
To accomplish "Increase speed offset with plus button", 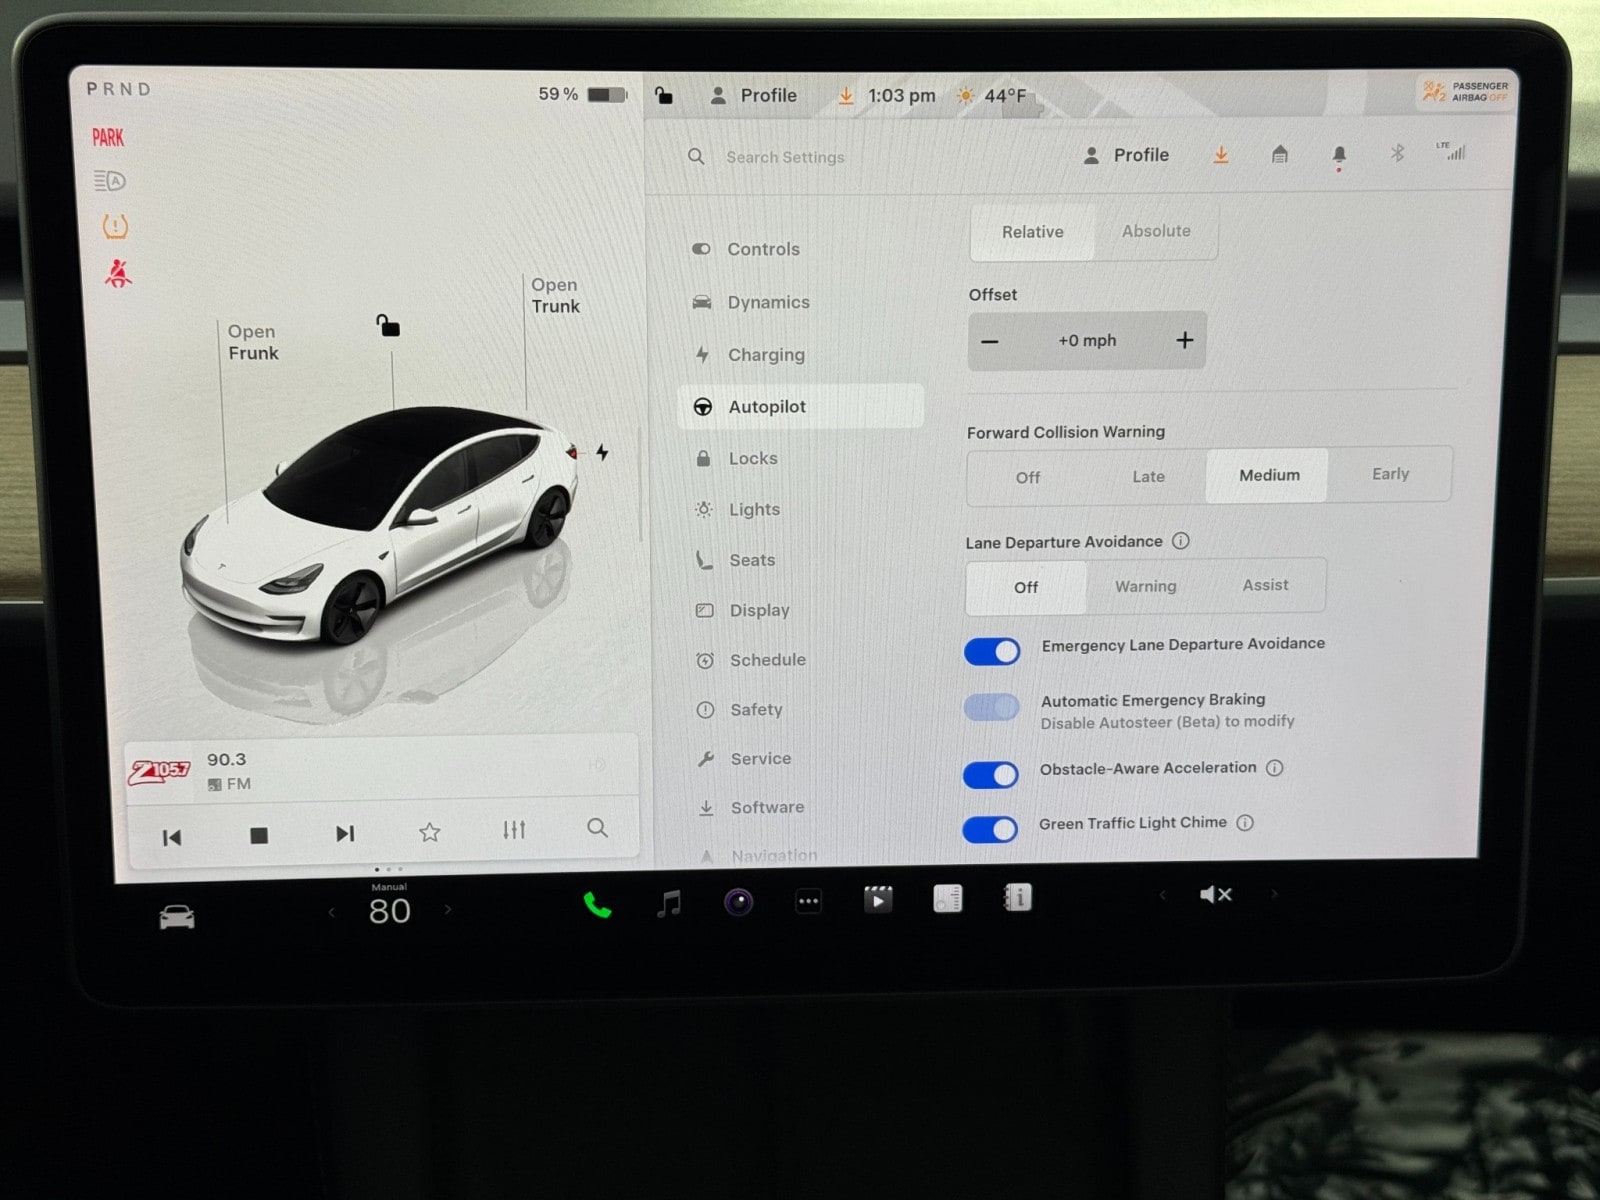I will [x=1184, y=340].
